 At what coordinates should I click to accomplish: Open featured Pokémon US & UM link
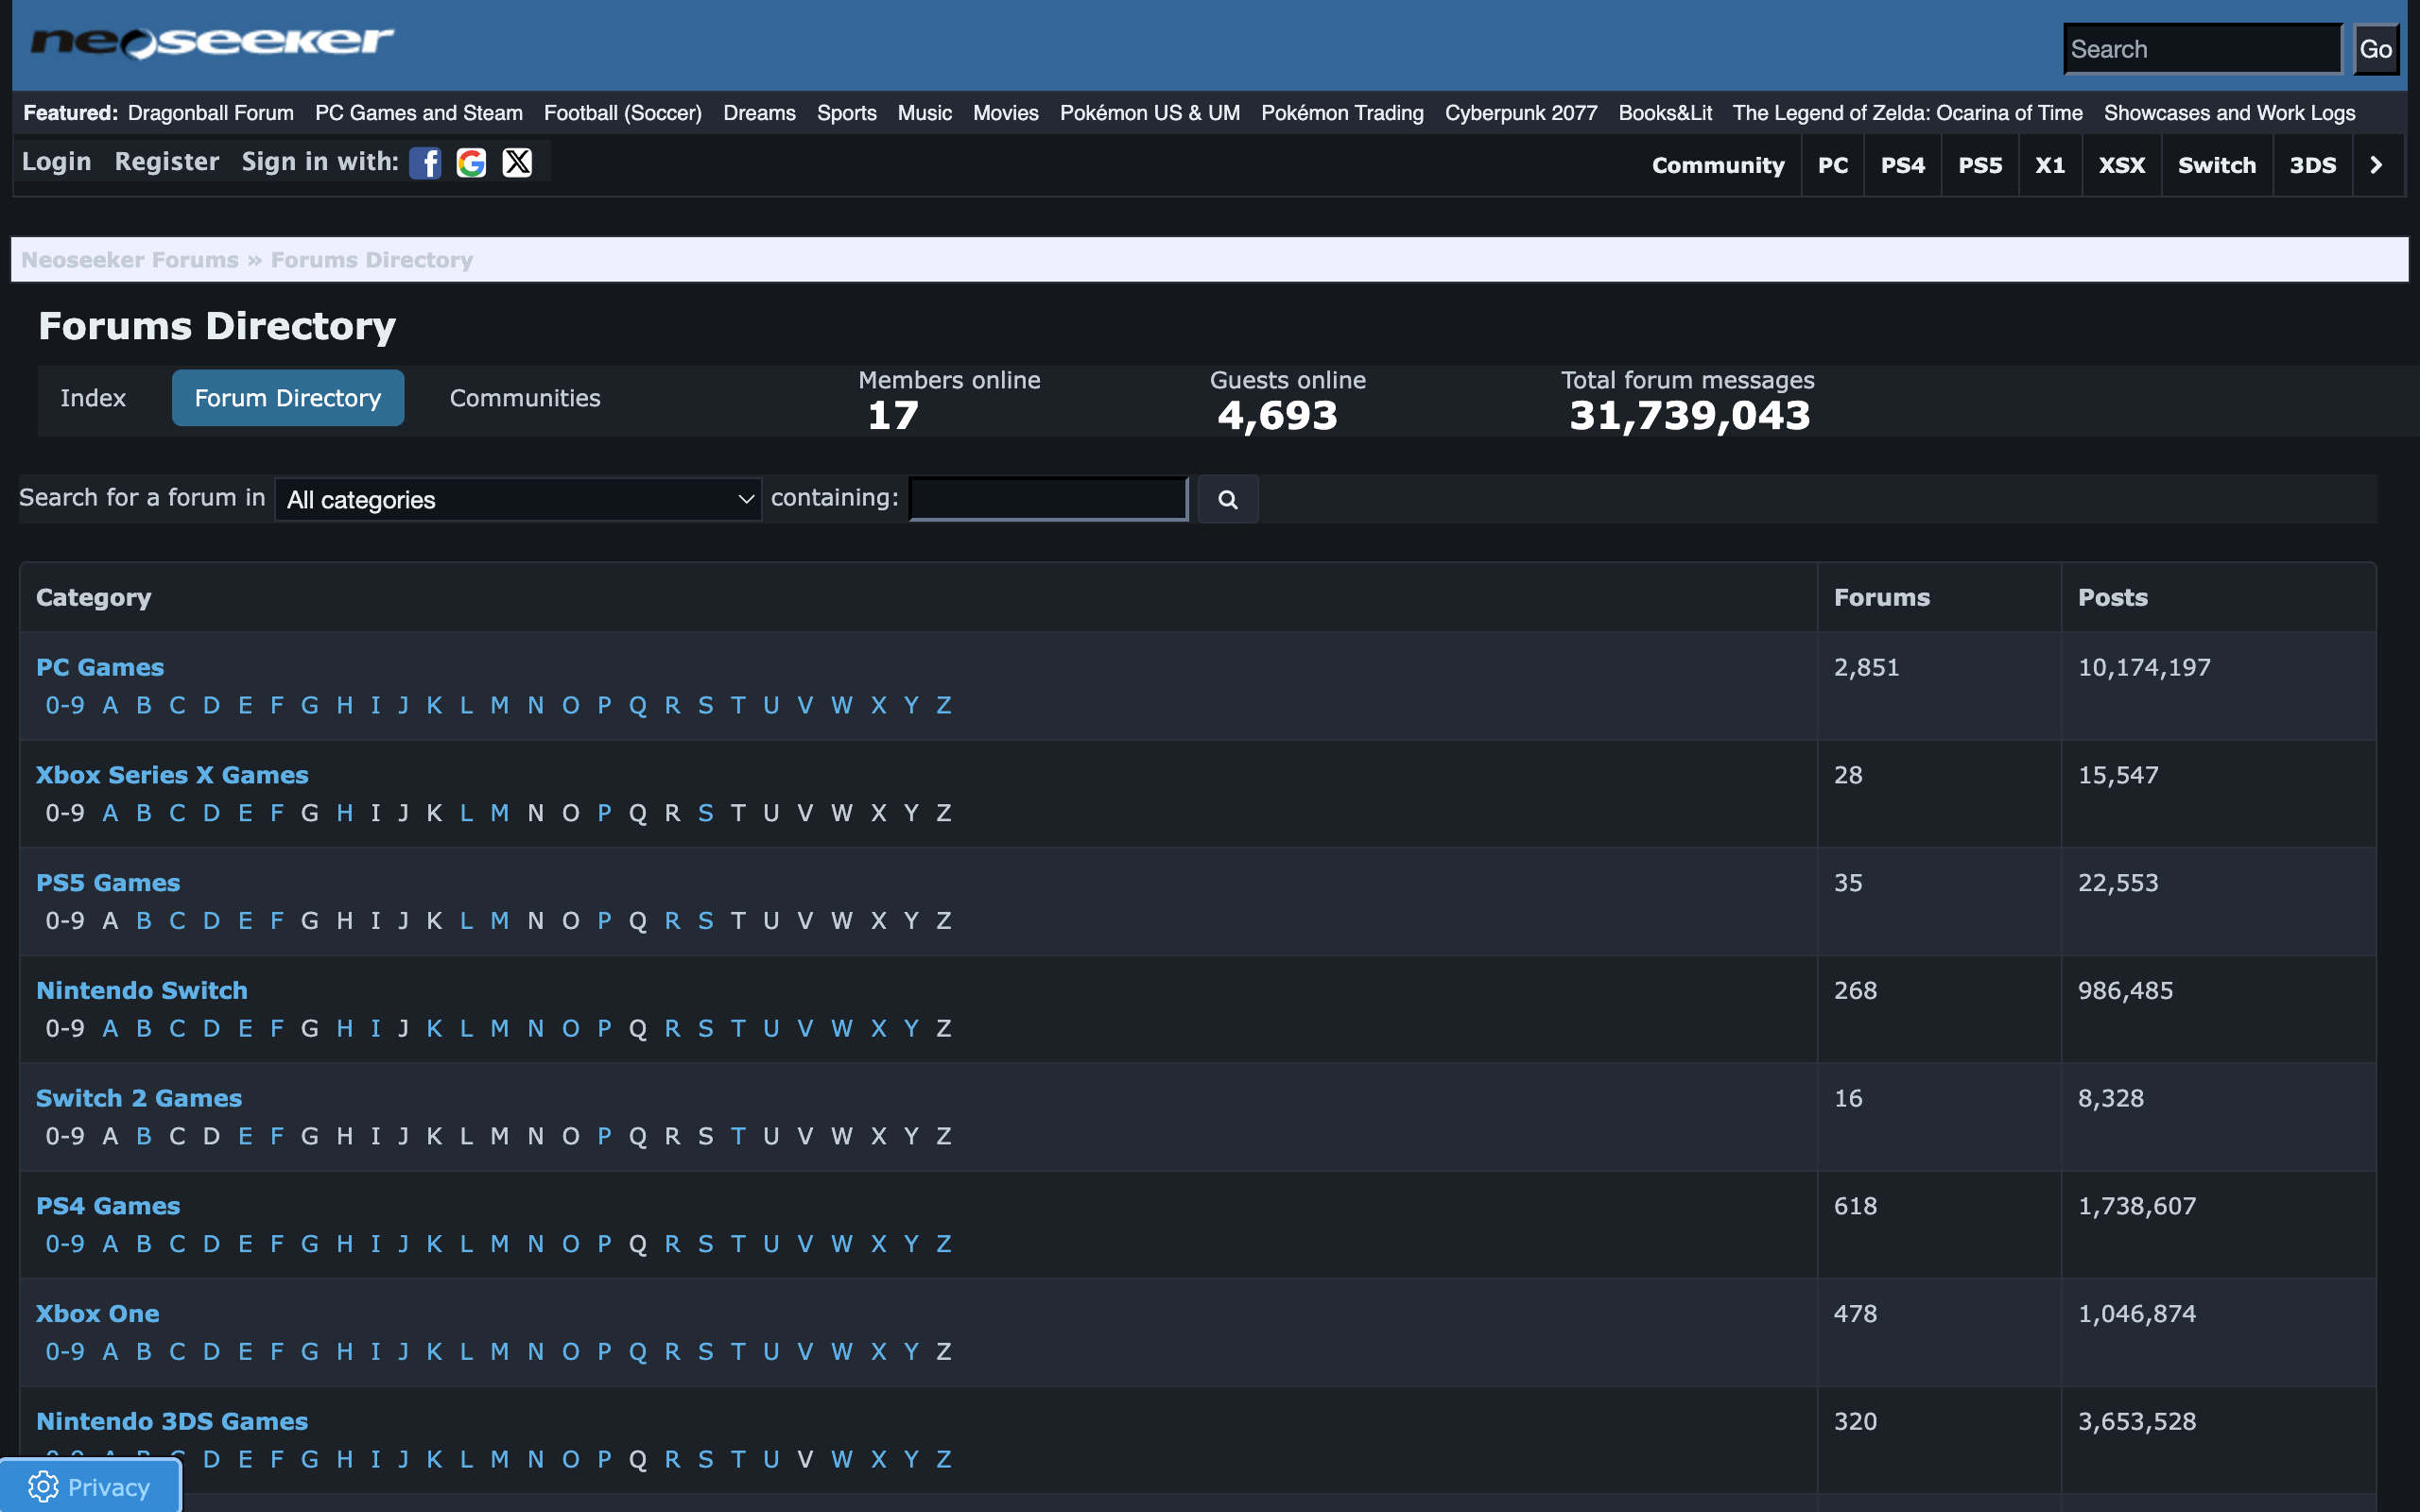[1150, 113]
